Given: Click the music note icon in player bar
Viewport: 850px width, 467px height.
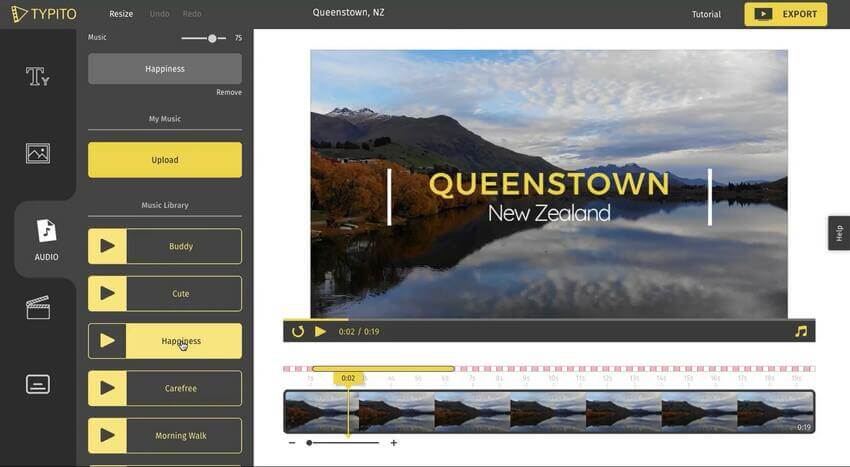Looking at the screenshot, I should pyautogui.click(x=801, y=331).
